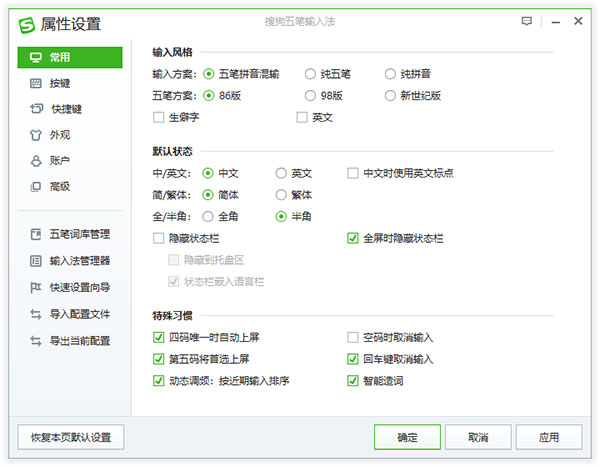Switch to the 高级 settings tab
600x467 pixels.
click(60, 186)
